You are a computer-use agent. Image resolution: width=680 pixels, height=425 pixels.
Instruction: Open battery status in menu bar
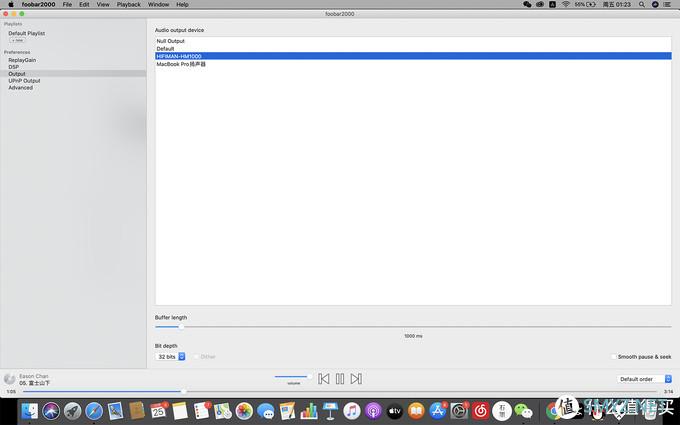[585, 4]
